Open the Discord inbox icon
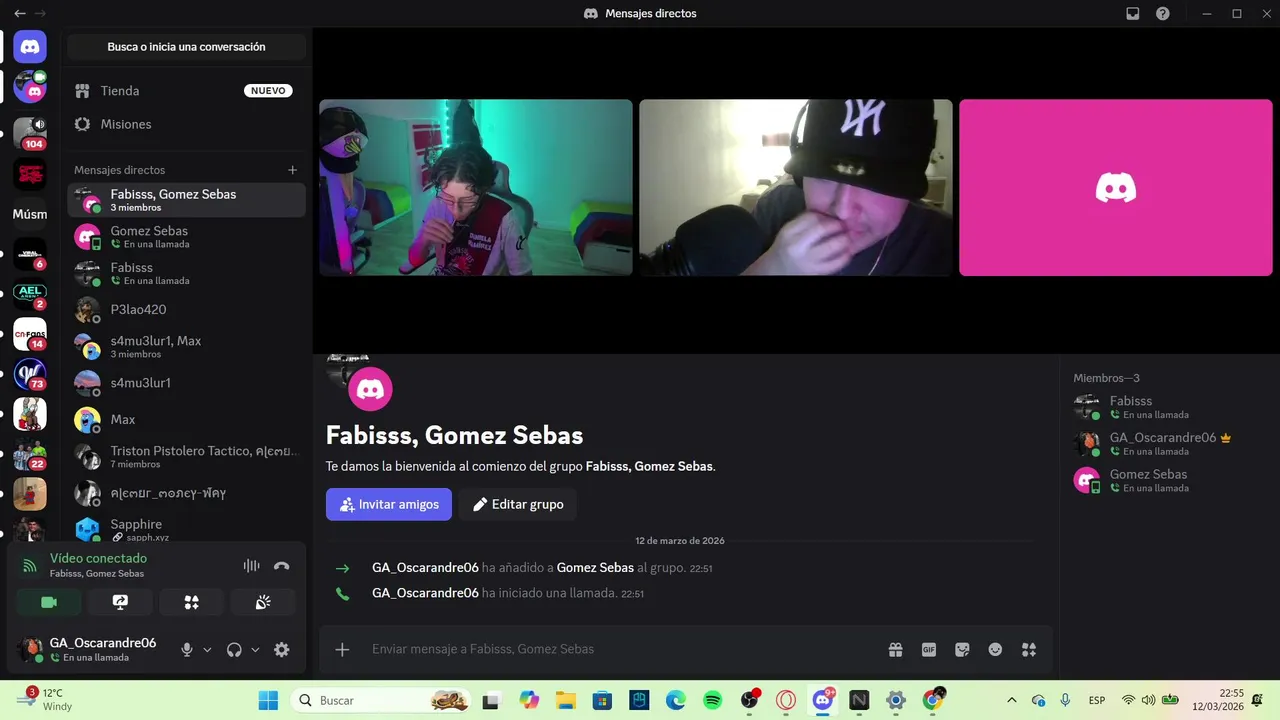 coord(1133,14)
